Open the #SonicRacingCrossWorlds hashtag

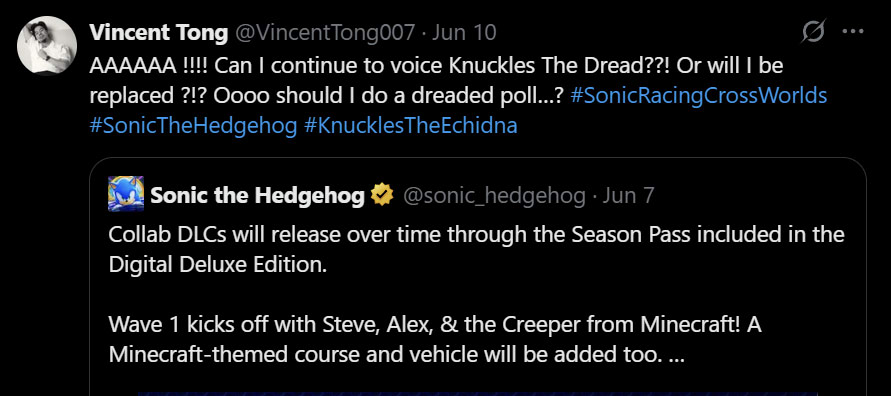[x=698, y=95]
